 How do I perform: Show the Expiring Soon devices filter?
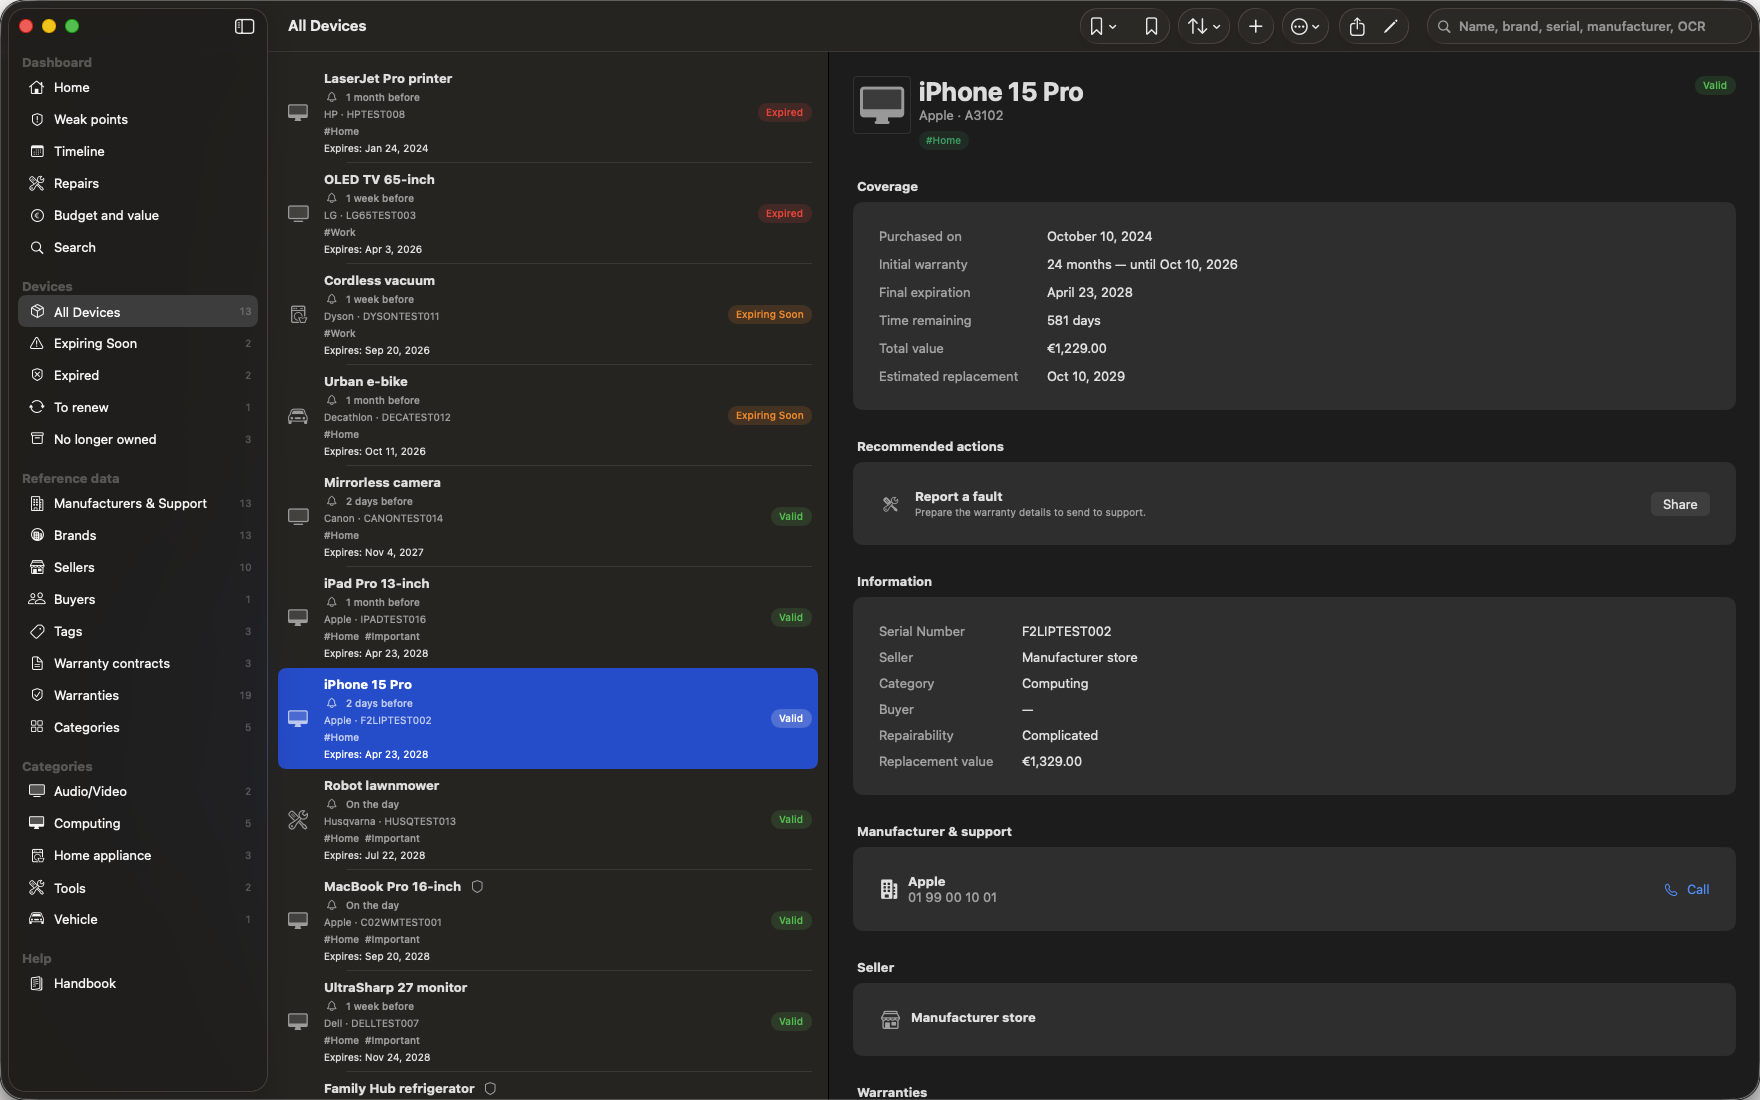tap(138, 344)
